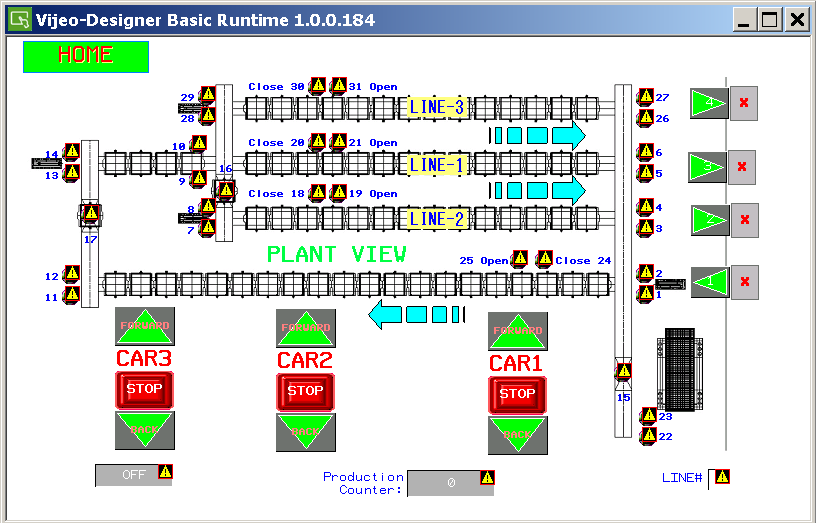
Task: Select green arrow button number 1
Action: (710, 282)
